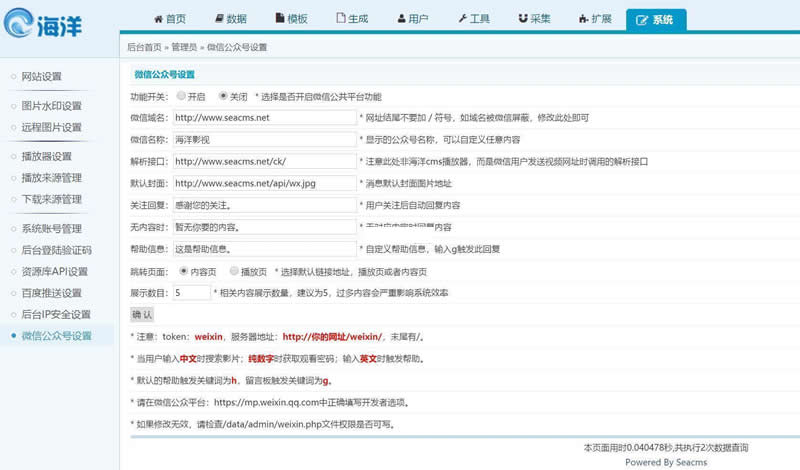Click the 海洋 logo

tap(43, 23)
